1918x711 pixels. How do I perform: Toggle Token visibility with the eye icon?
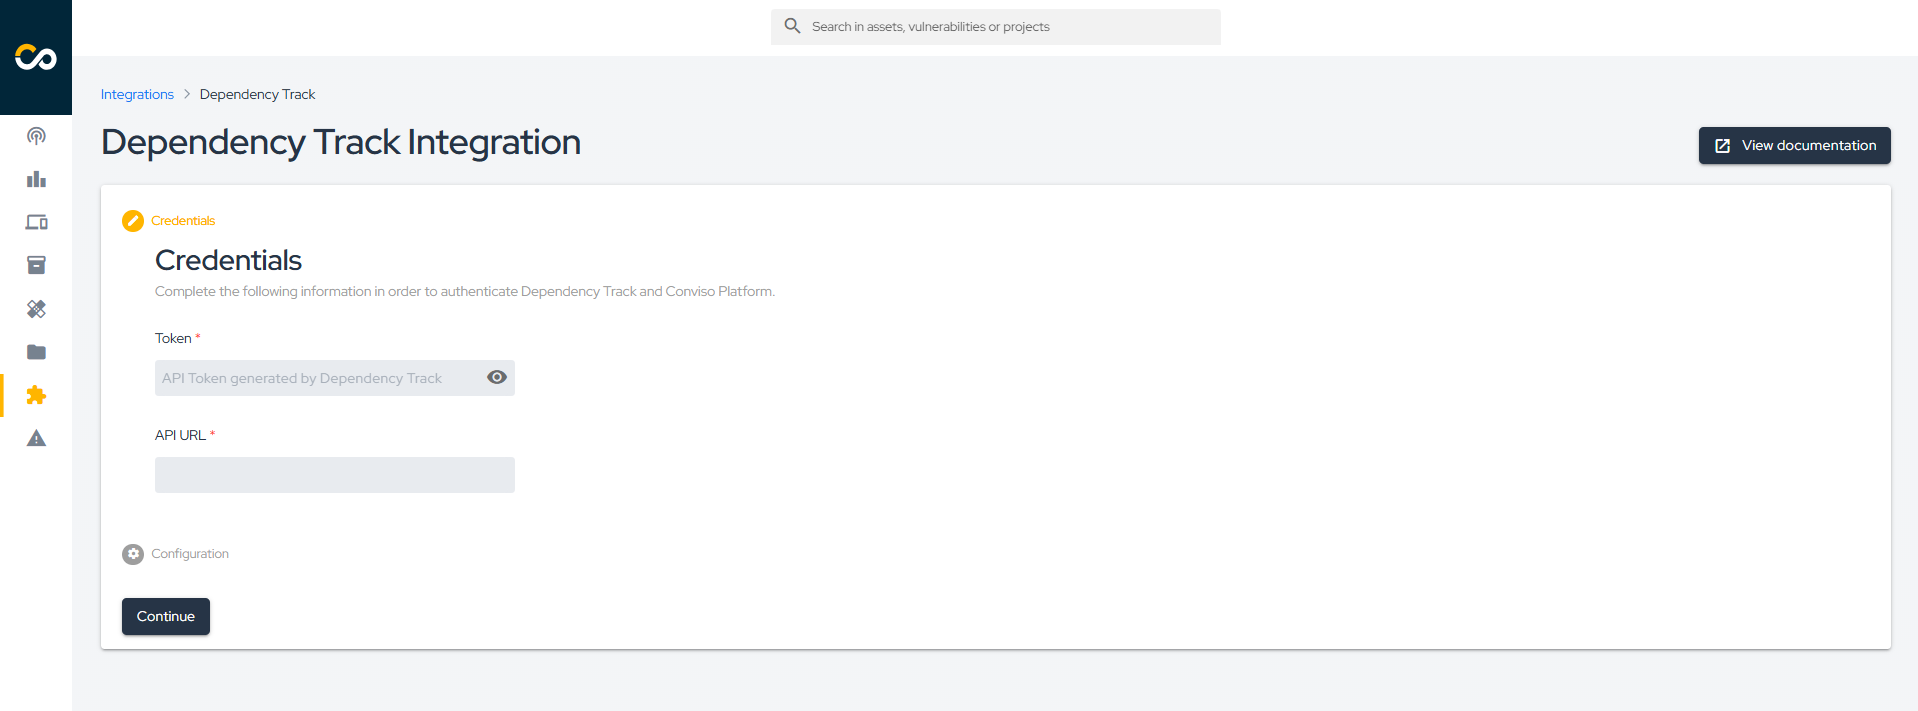coord(497,377)
